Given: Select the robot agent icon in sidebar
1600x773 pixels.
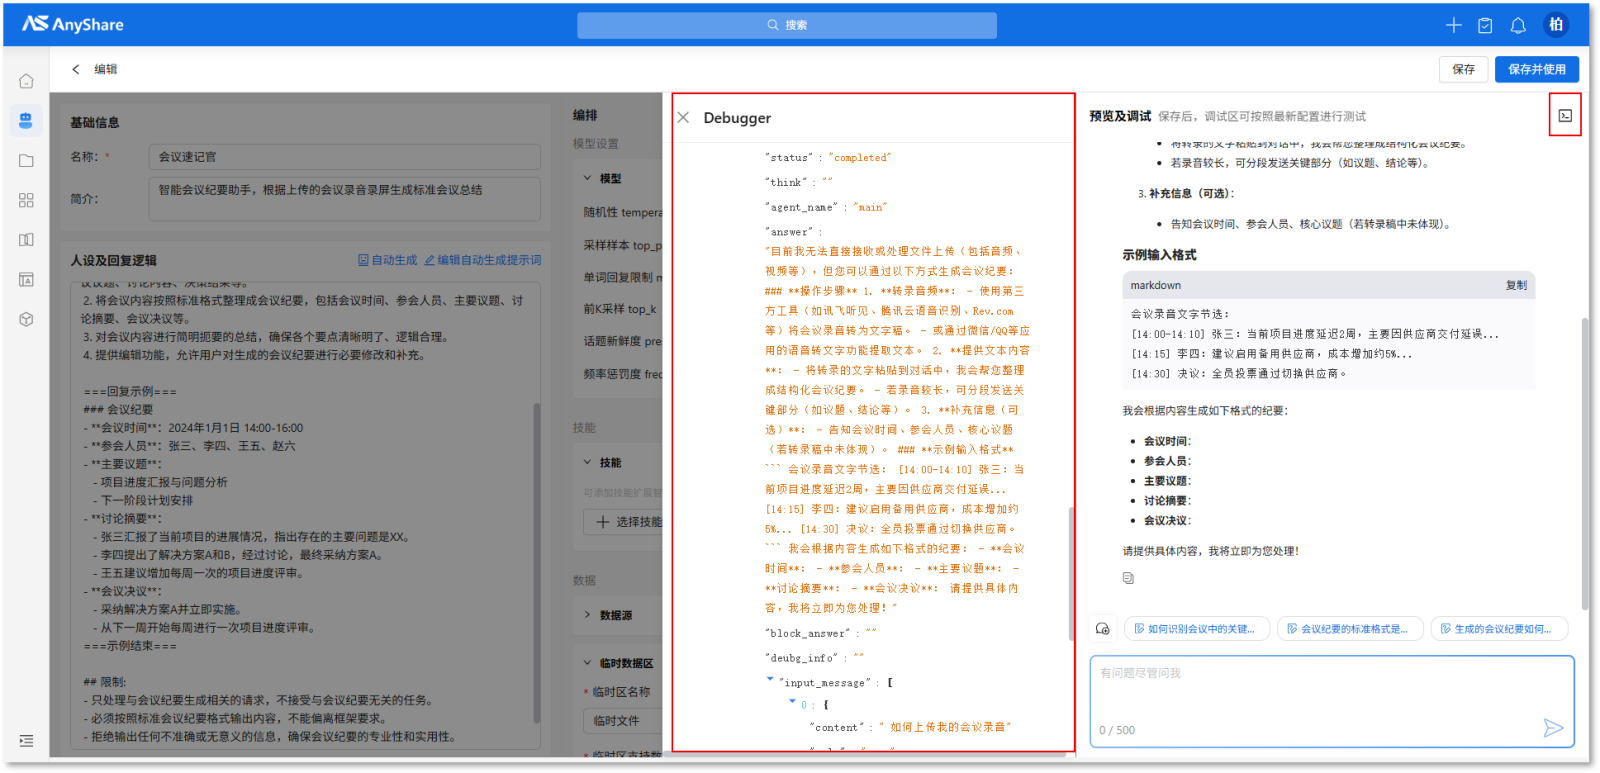Looking at the screenshot, I should (26, 121).
